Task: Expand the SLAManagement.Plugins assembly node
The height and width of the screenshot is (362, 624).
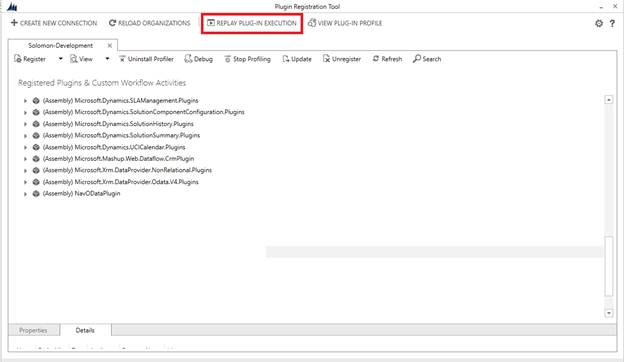Action: pyautogui.click(x=25, y=101)
